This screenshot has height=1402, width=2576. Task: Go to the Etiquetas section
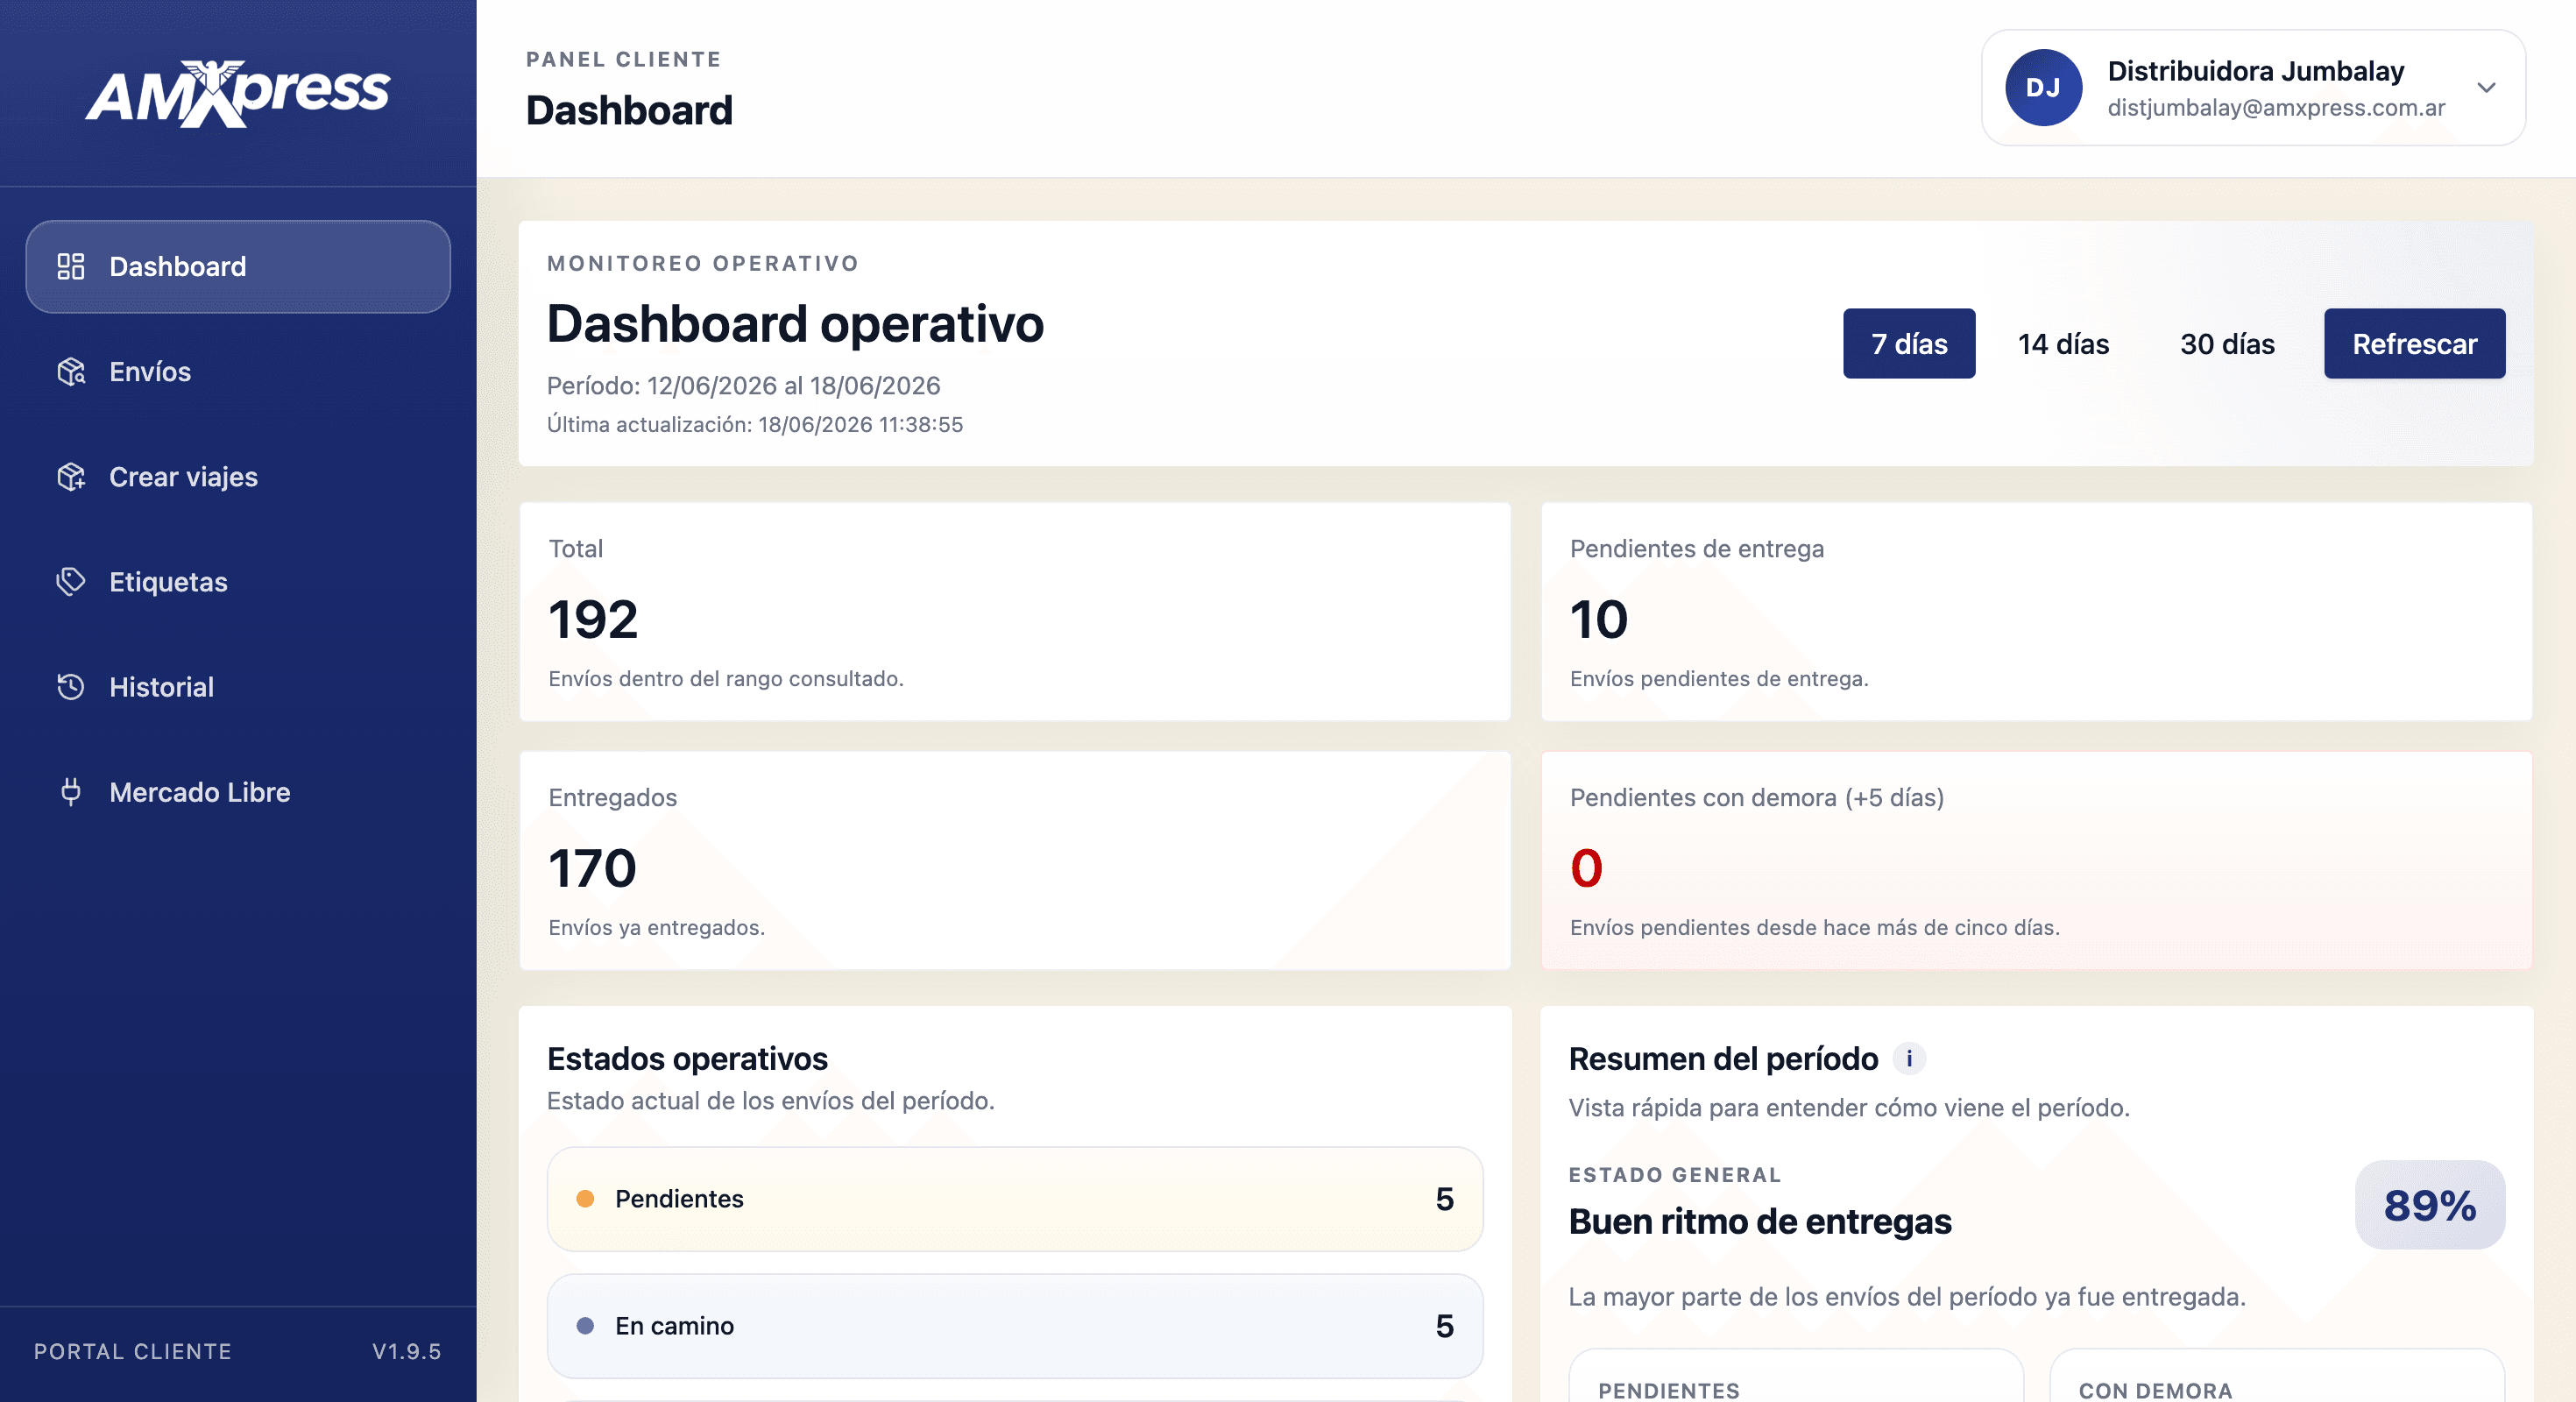click(238, 581)
